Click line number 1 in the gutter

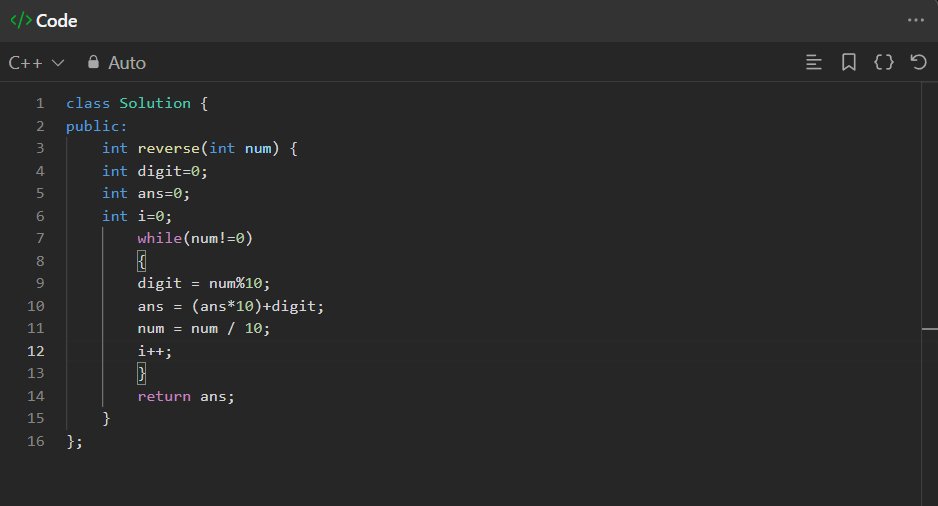[x=40, y=103]
